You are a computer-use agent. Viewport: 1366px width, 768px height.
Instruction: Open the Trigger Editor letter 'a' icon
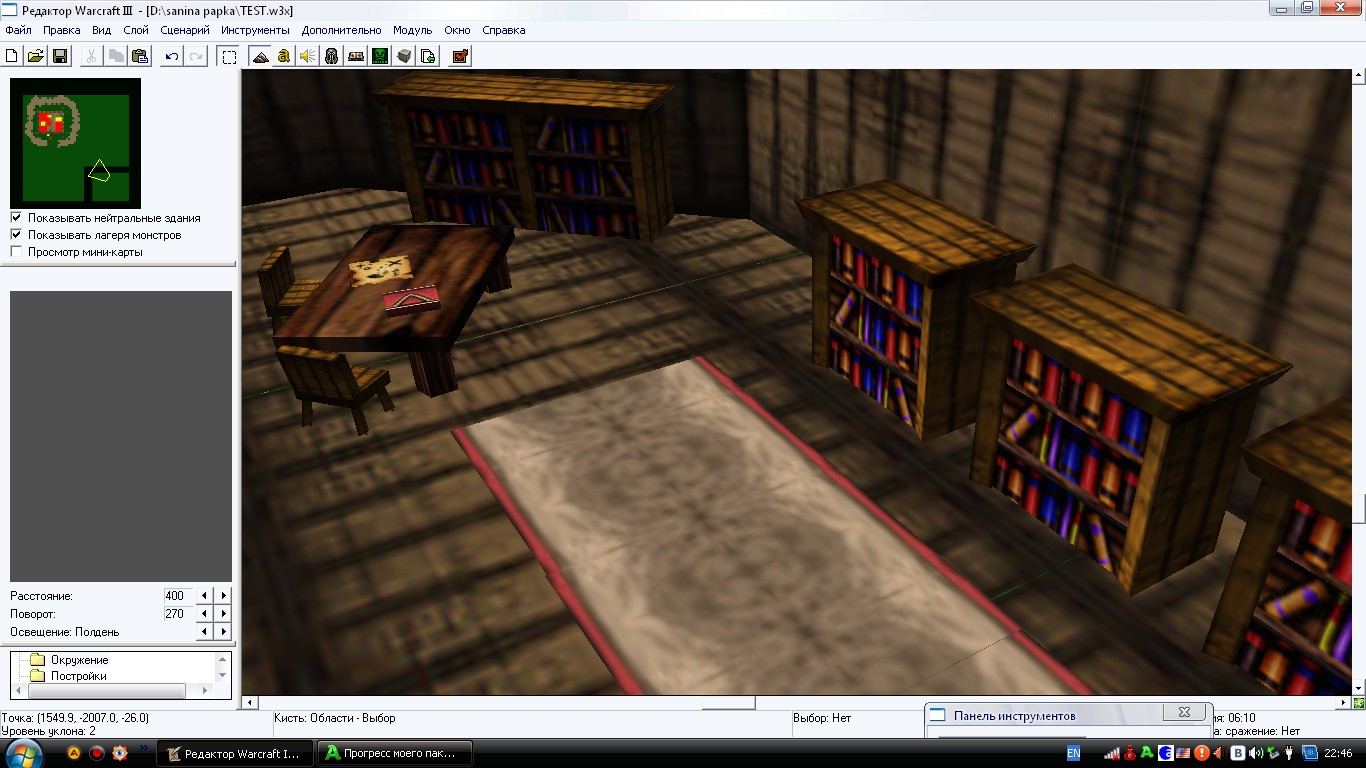click(x=284, y=56)
